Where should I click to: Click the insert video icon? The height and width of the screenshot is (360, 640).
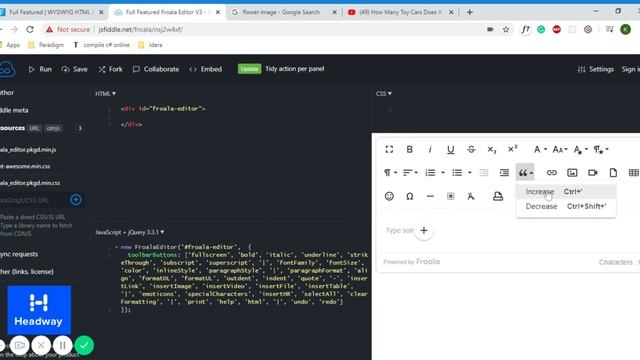coord(593,173)
